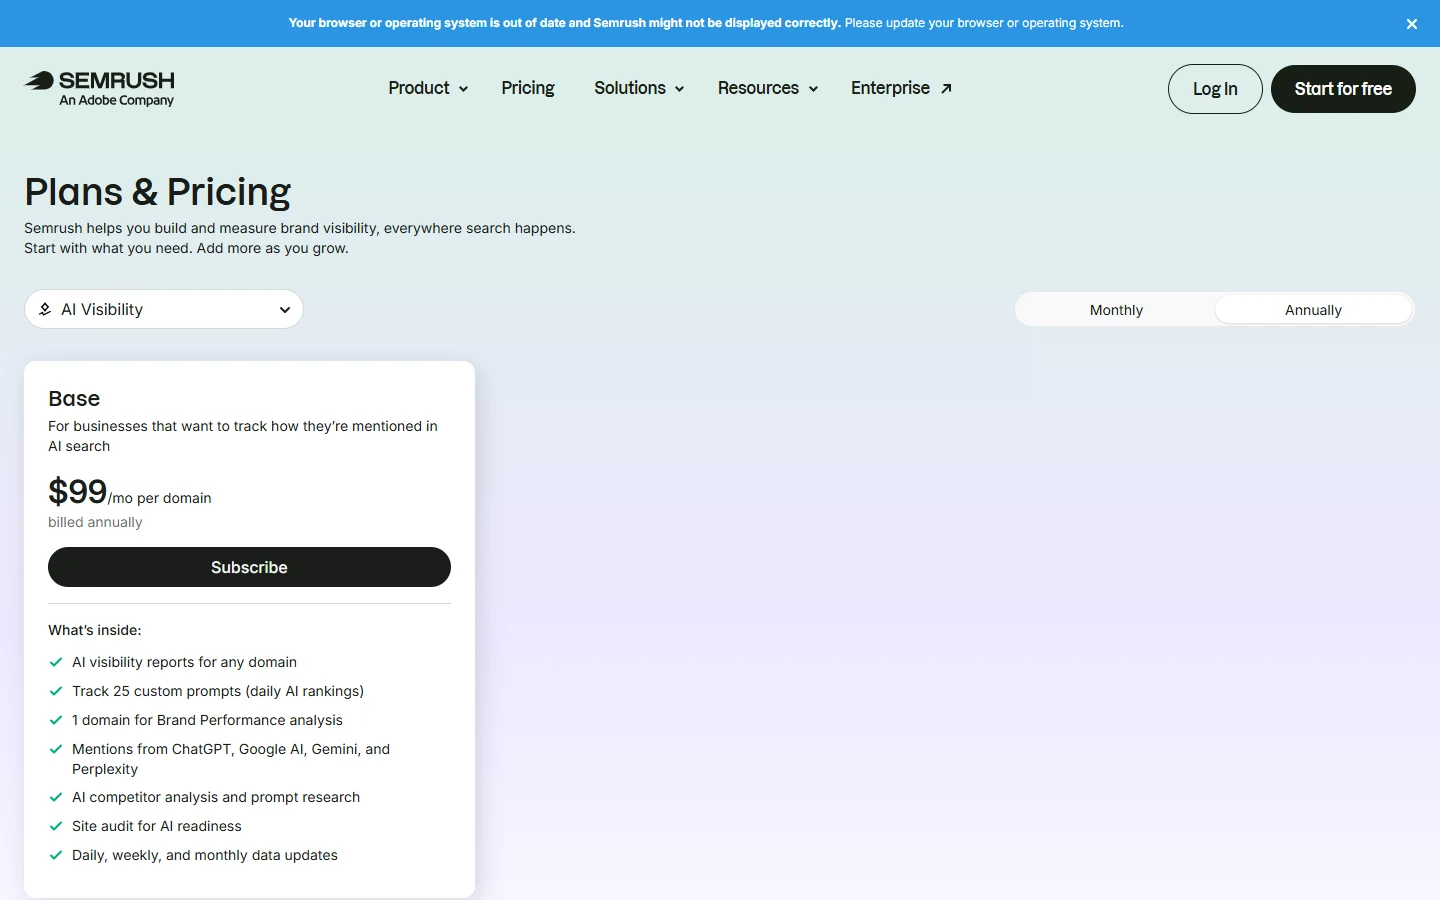Screen dimensions: 1440x900
Task: Click checkmark beside 1 domain for Brand Performance
Action: click(56, 720)
